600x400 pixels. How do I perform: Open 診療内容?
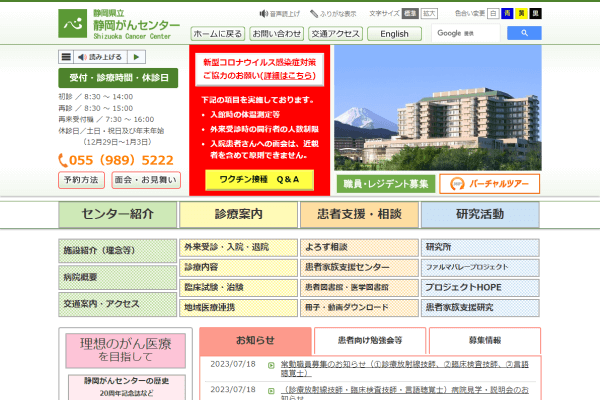click(238, 268)
